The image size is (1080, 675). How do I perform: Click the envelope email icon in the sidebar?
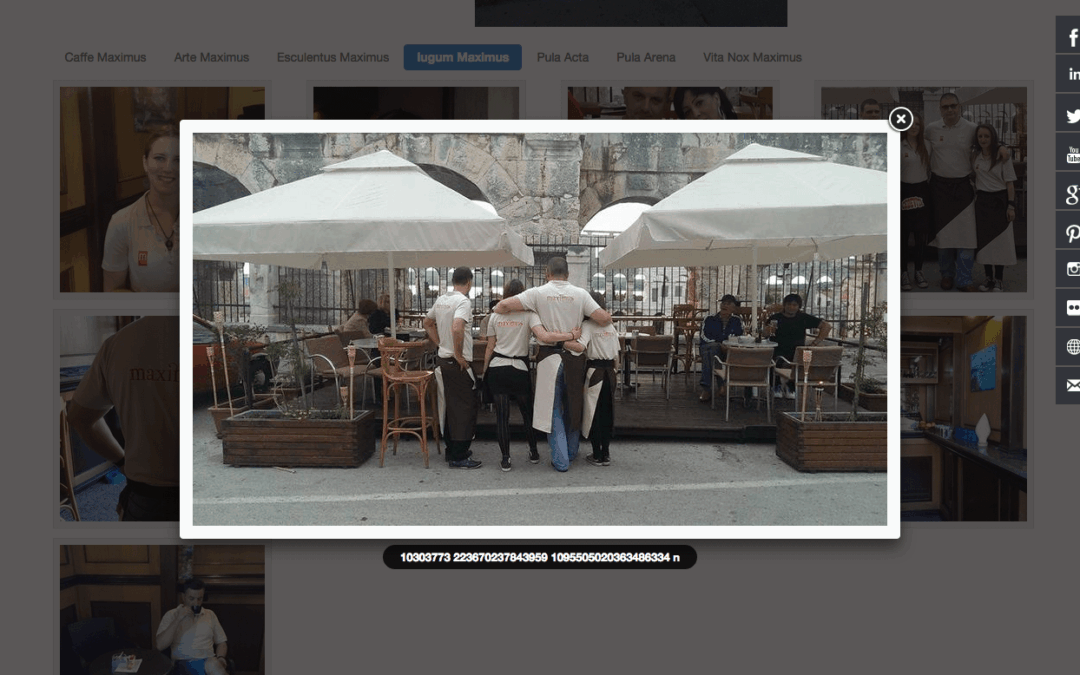pyautogui.click(x=1068, y=386)
